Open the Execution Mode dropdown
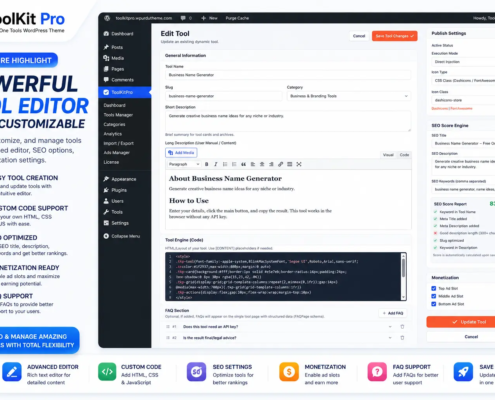The image size is (495, 400). [463, 62]
